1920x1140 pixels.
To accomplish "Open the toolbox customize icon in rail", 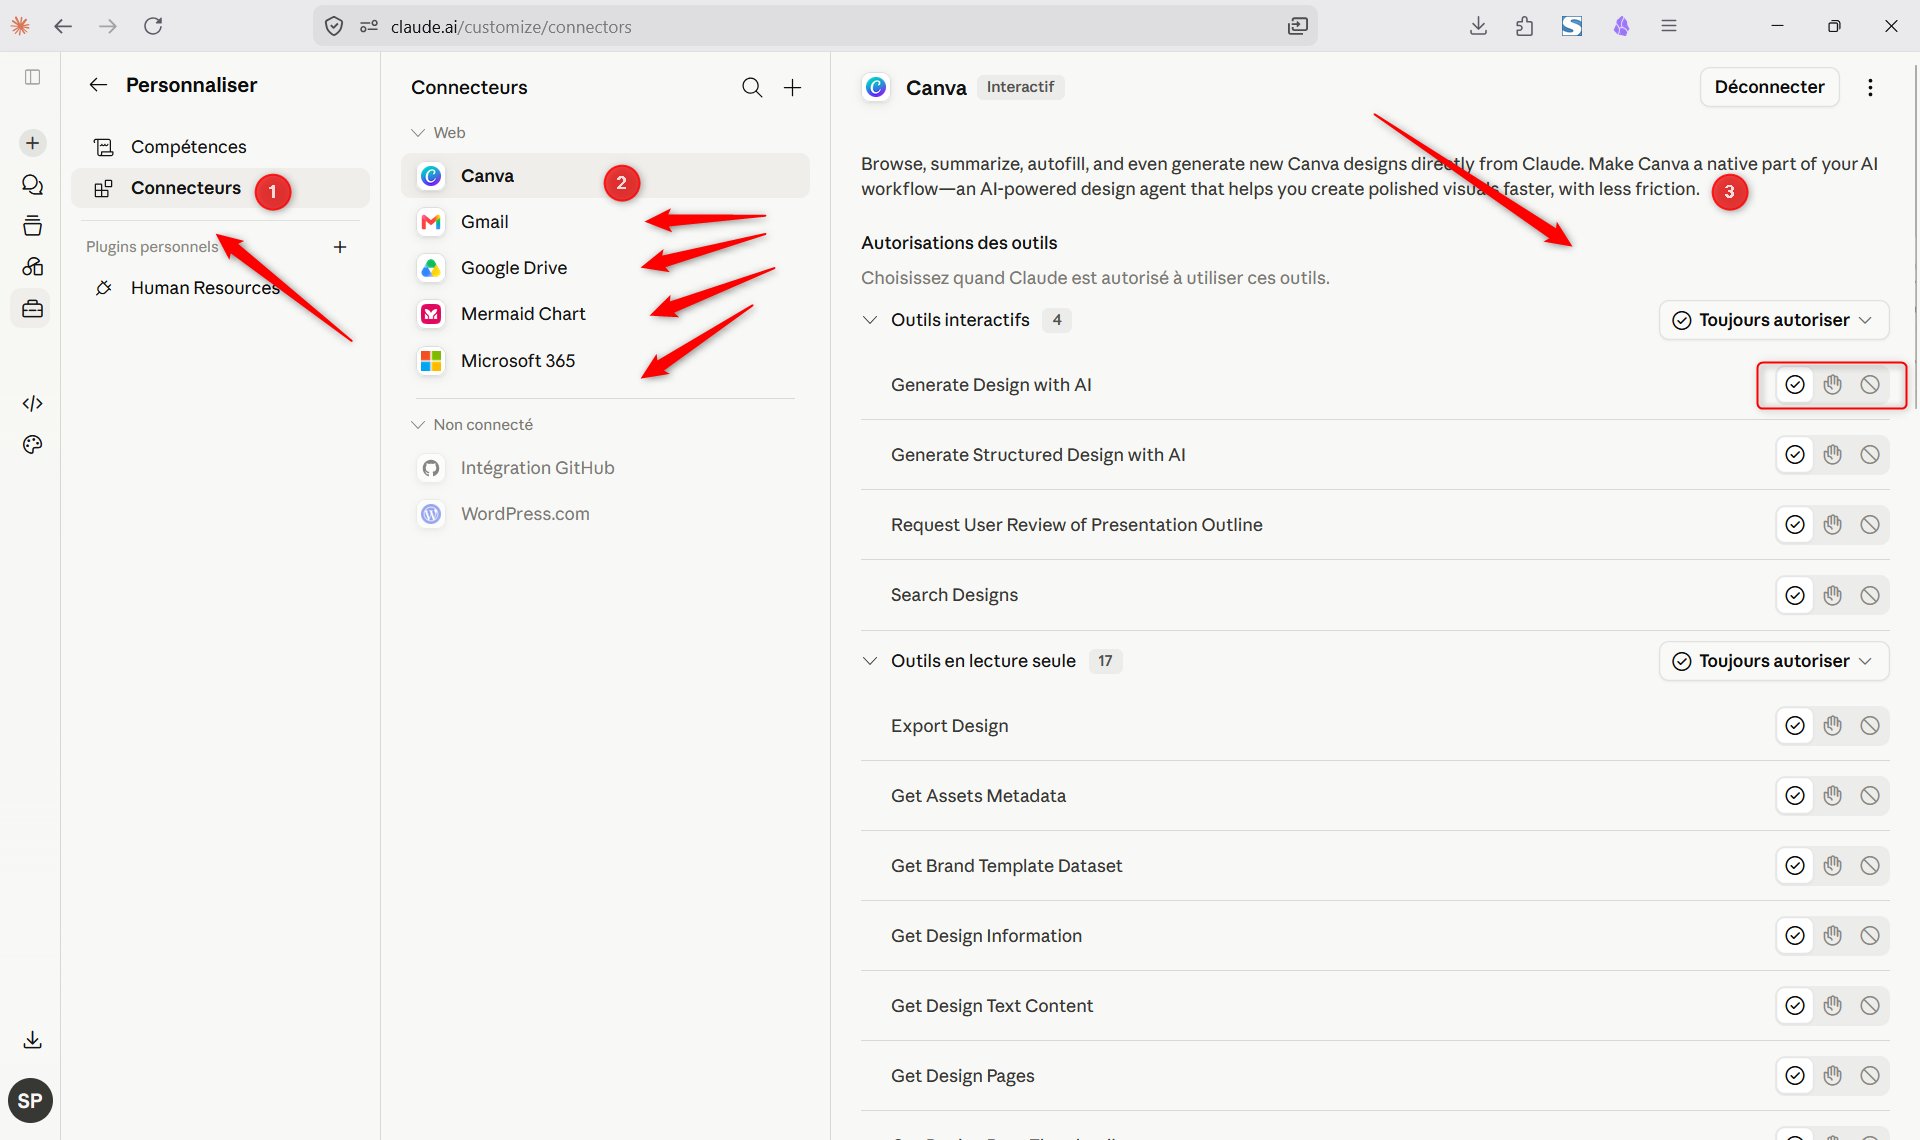I will click(32, 309).
